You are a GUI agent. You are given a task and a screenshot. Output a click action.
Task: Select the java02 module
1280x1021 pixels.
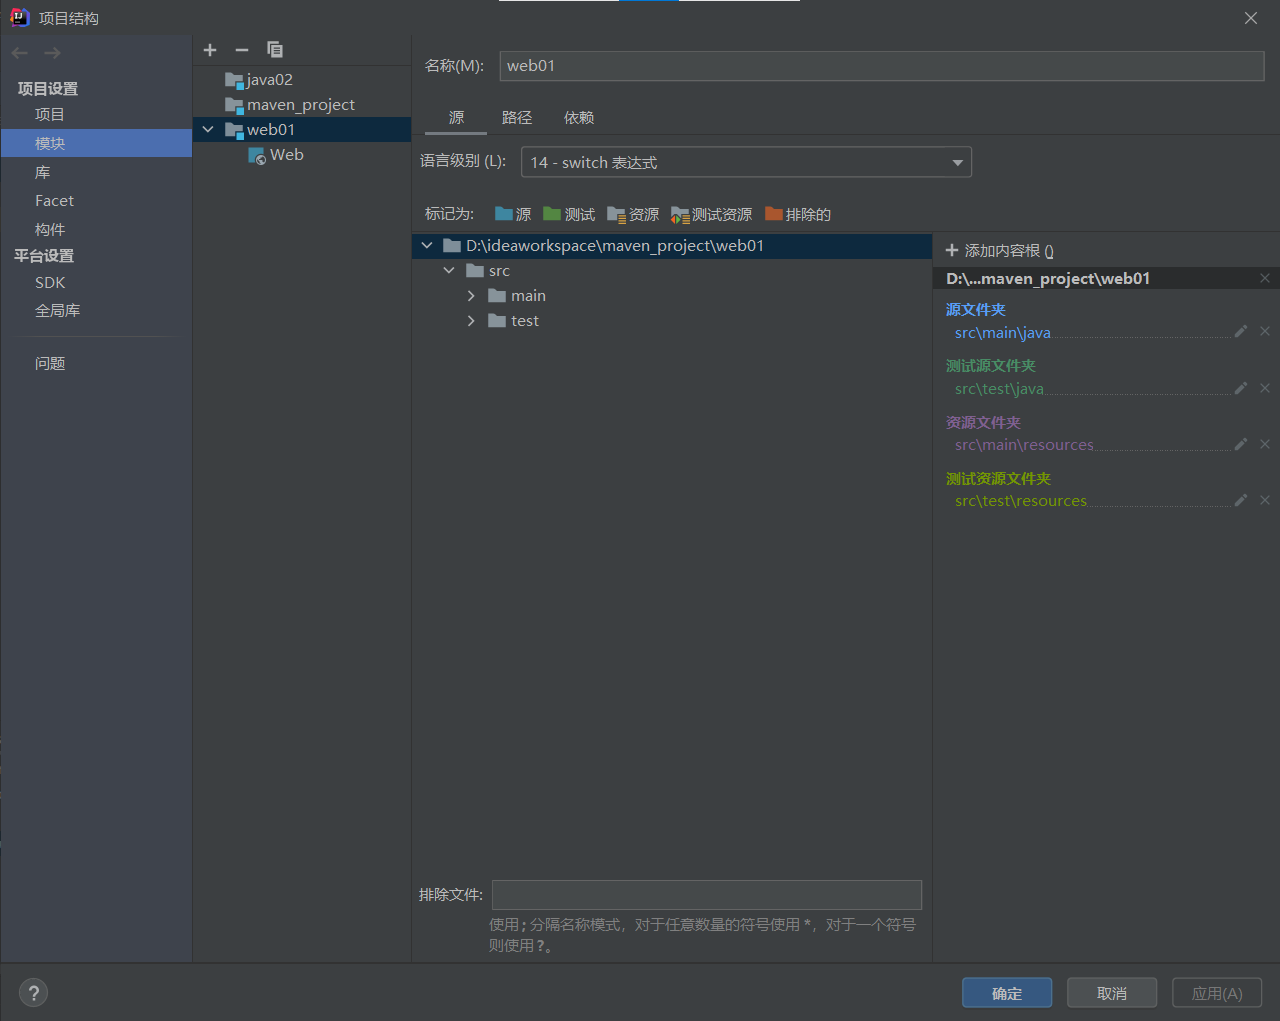[x=301, y=80]
